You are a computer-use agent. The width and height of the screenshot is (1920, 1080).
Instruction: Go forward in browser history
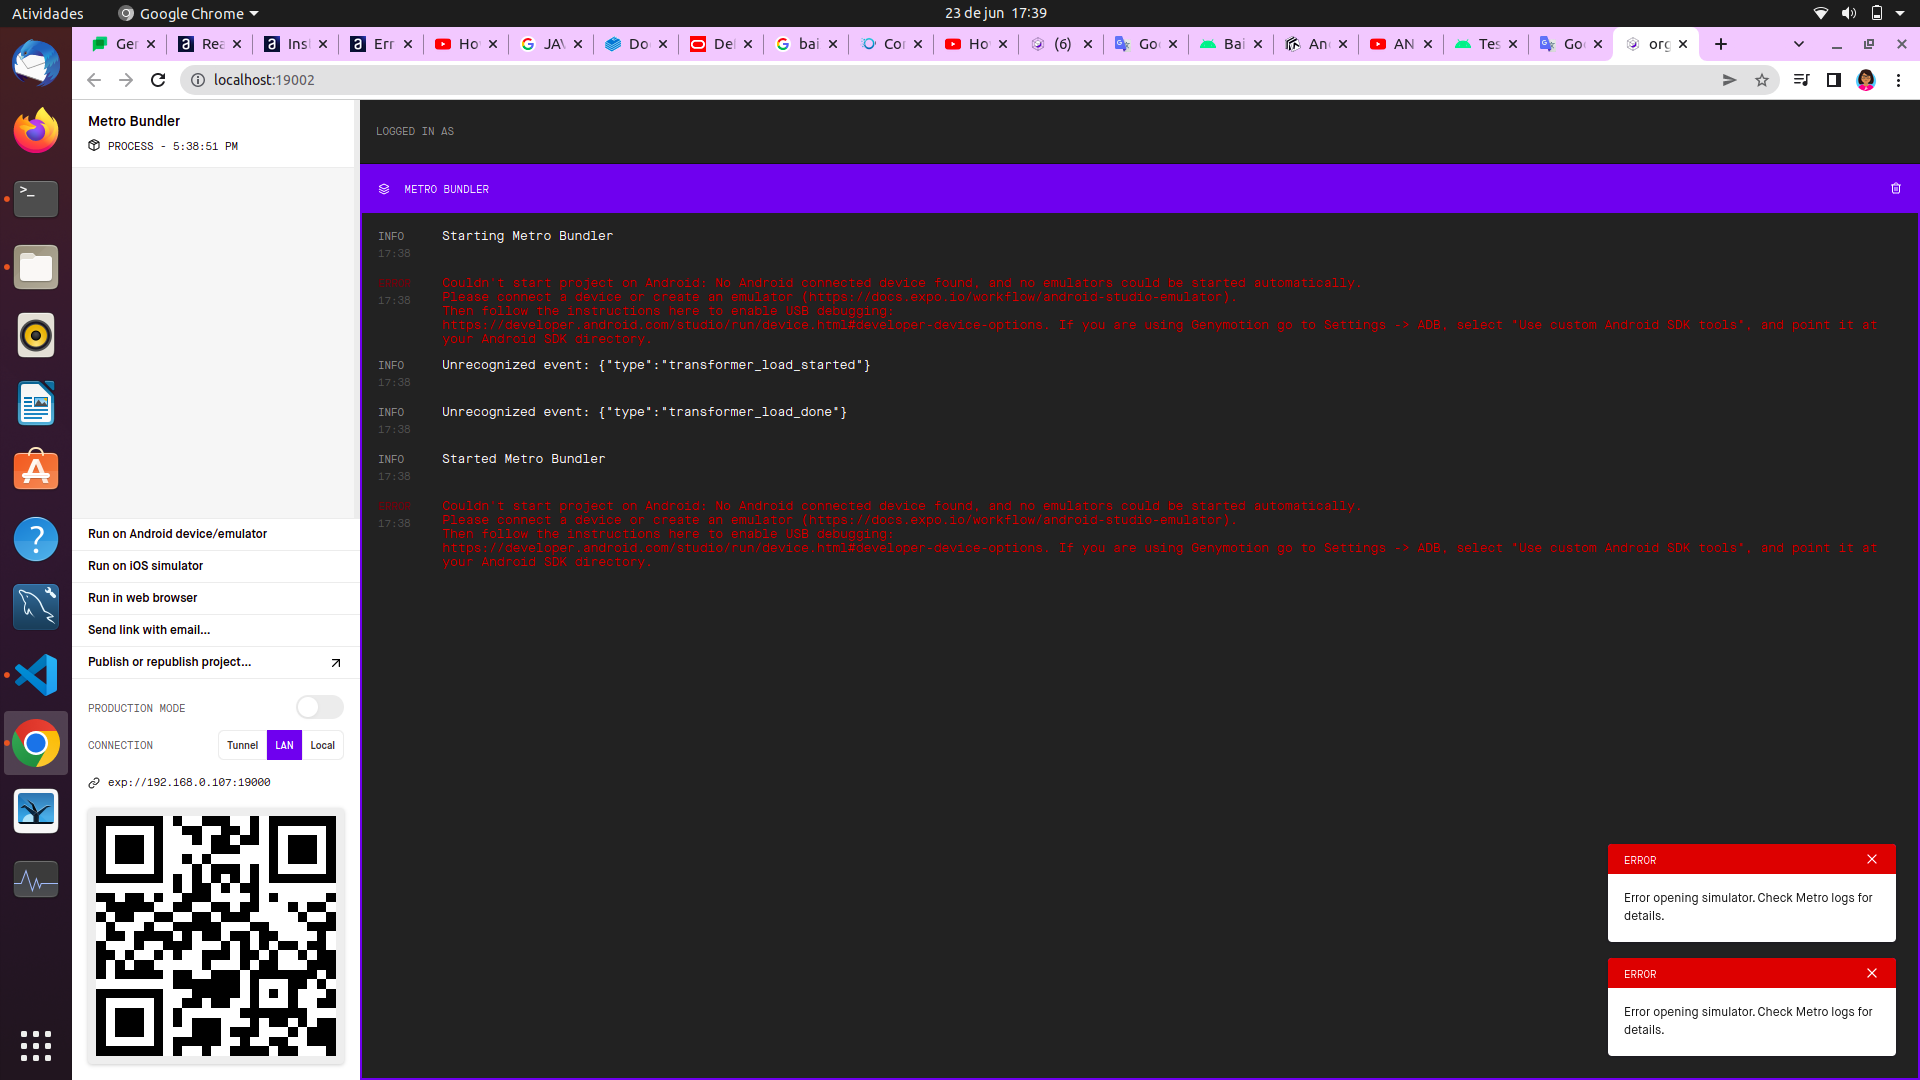point(126,80)
